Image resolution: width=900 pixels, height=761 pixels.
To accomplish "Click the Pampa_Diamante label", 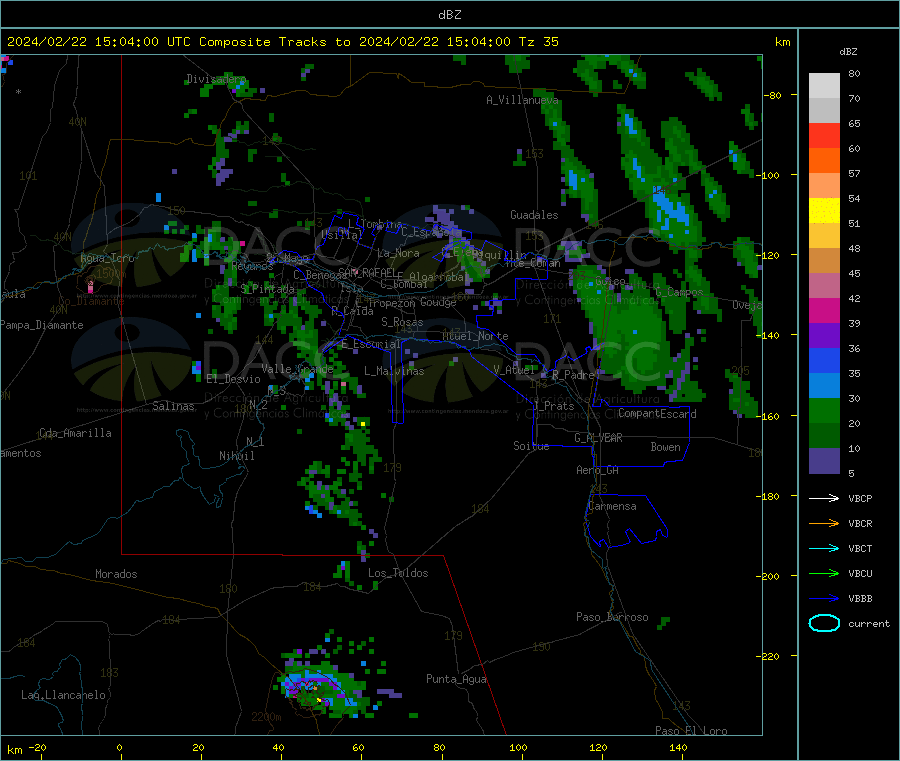I will tap(41, 325).
